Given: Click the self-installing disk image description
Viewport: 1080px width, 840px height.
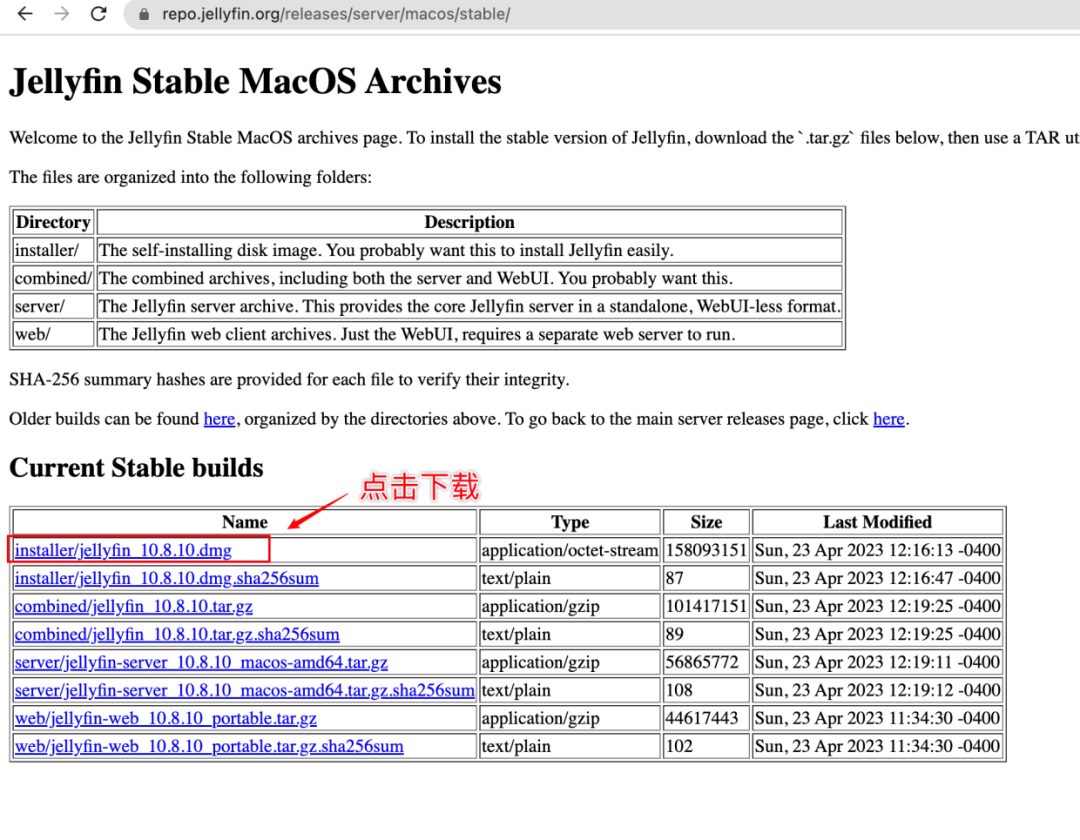Looking at the screenshot, I should (386, 250).
